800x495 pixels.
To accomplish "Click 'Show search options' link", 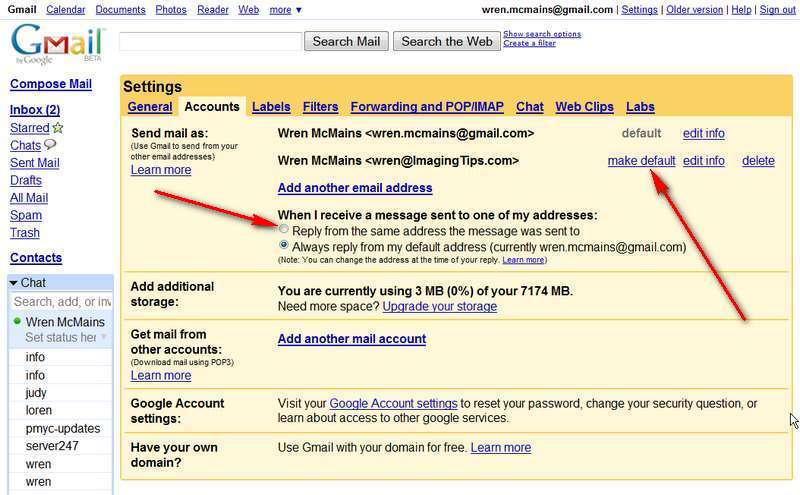I will click(542, 34).
